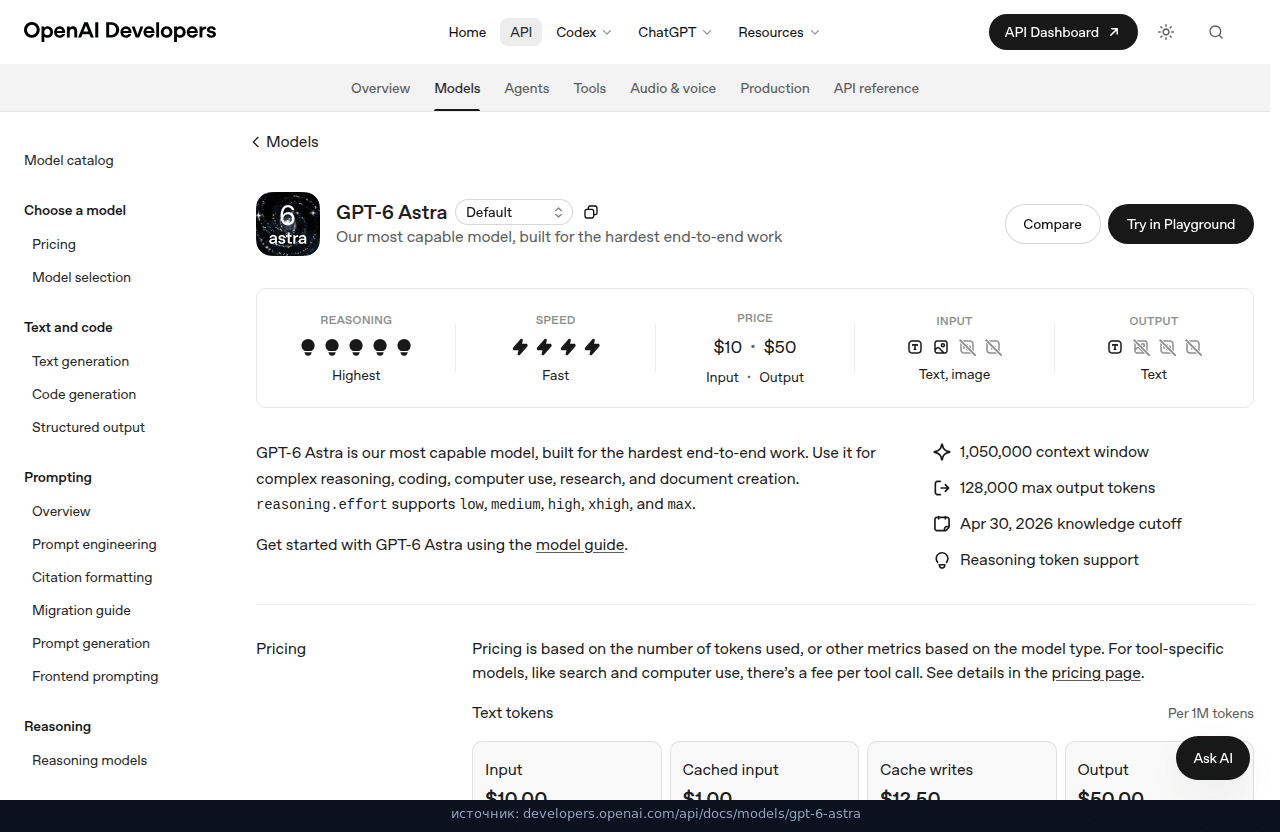1280x832 pixels.
Task: Open Frontend prompting in sidebar
Action: pos(95,676)
